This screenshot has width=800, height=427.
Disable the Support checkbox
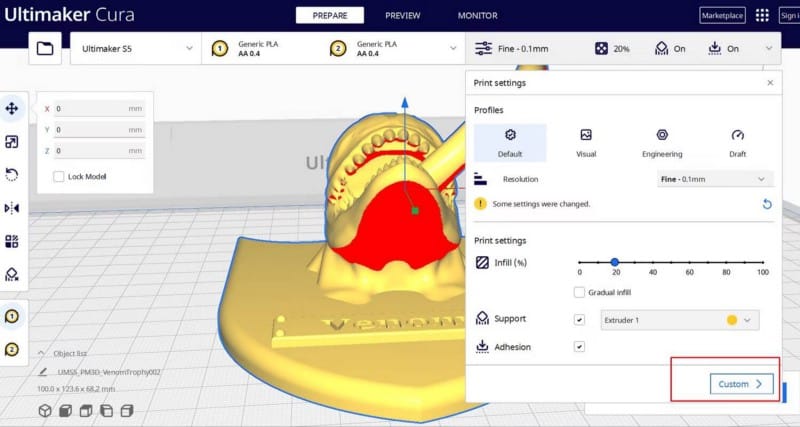tap(579, 320)
